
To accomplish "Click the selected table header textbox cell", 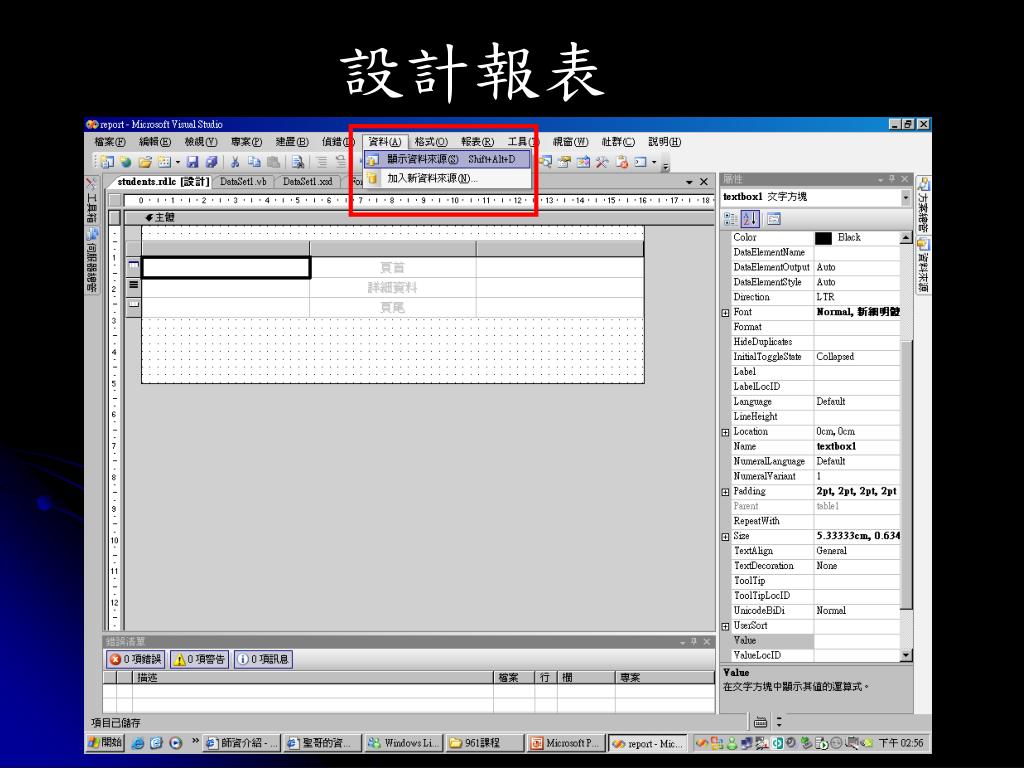I will [226, 268].
